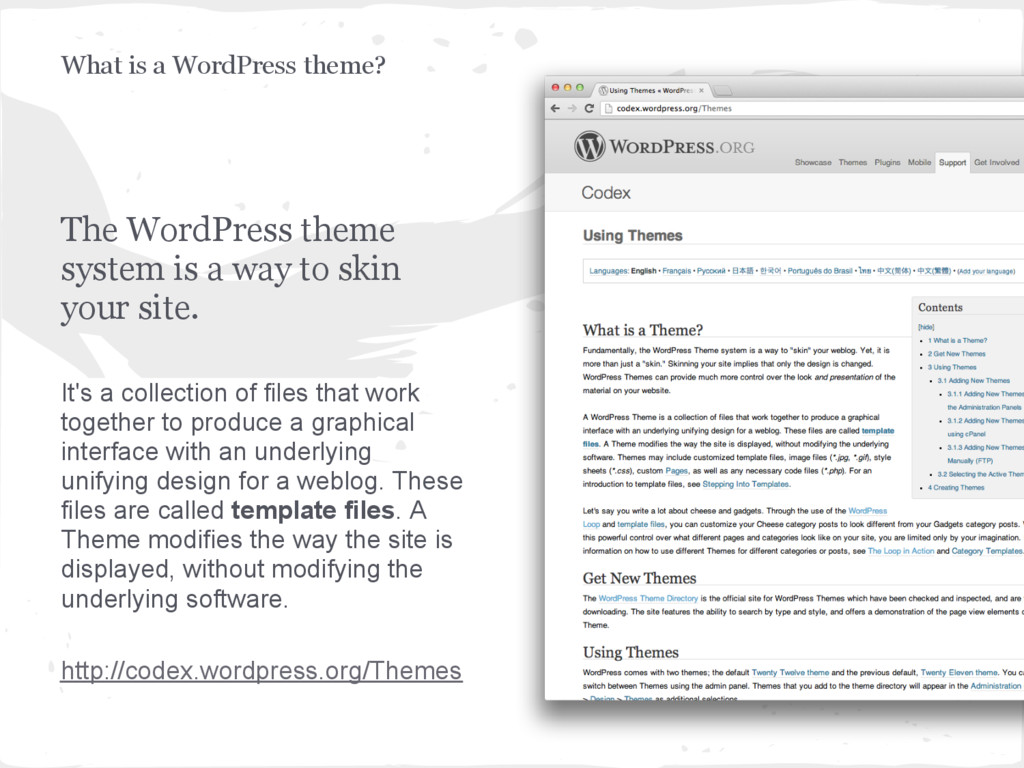Click the browser forward arrow button
This screenshot has width=1024, height=768.
572,108
